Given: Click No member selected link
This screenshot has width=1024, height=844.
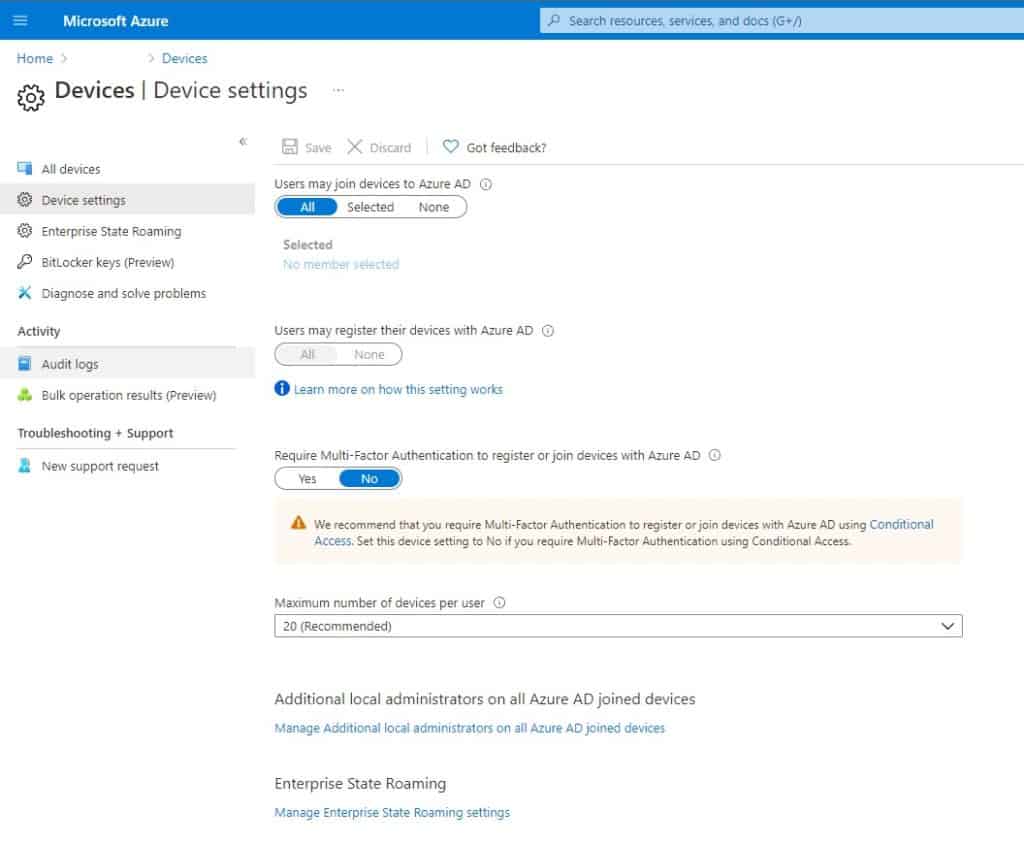Looking at the screenshot, I should 341,264.
